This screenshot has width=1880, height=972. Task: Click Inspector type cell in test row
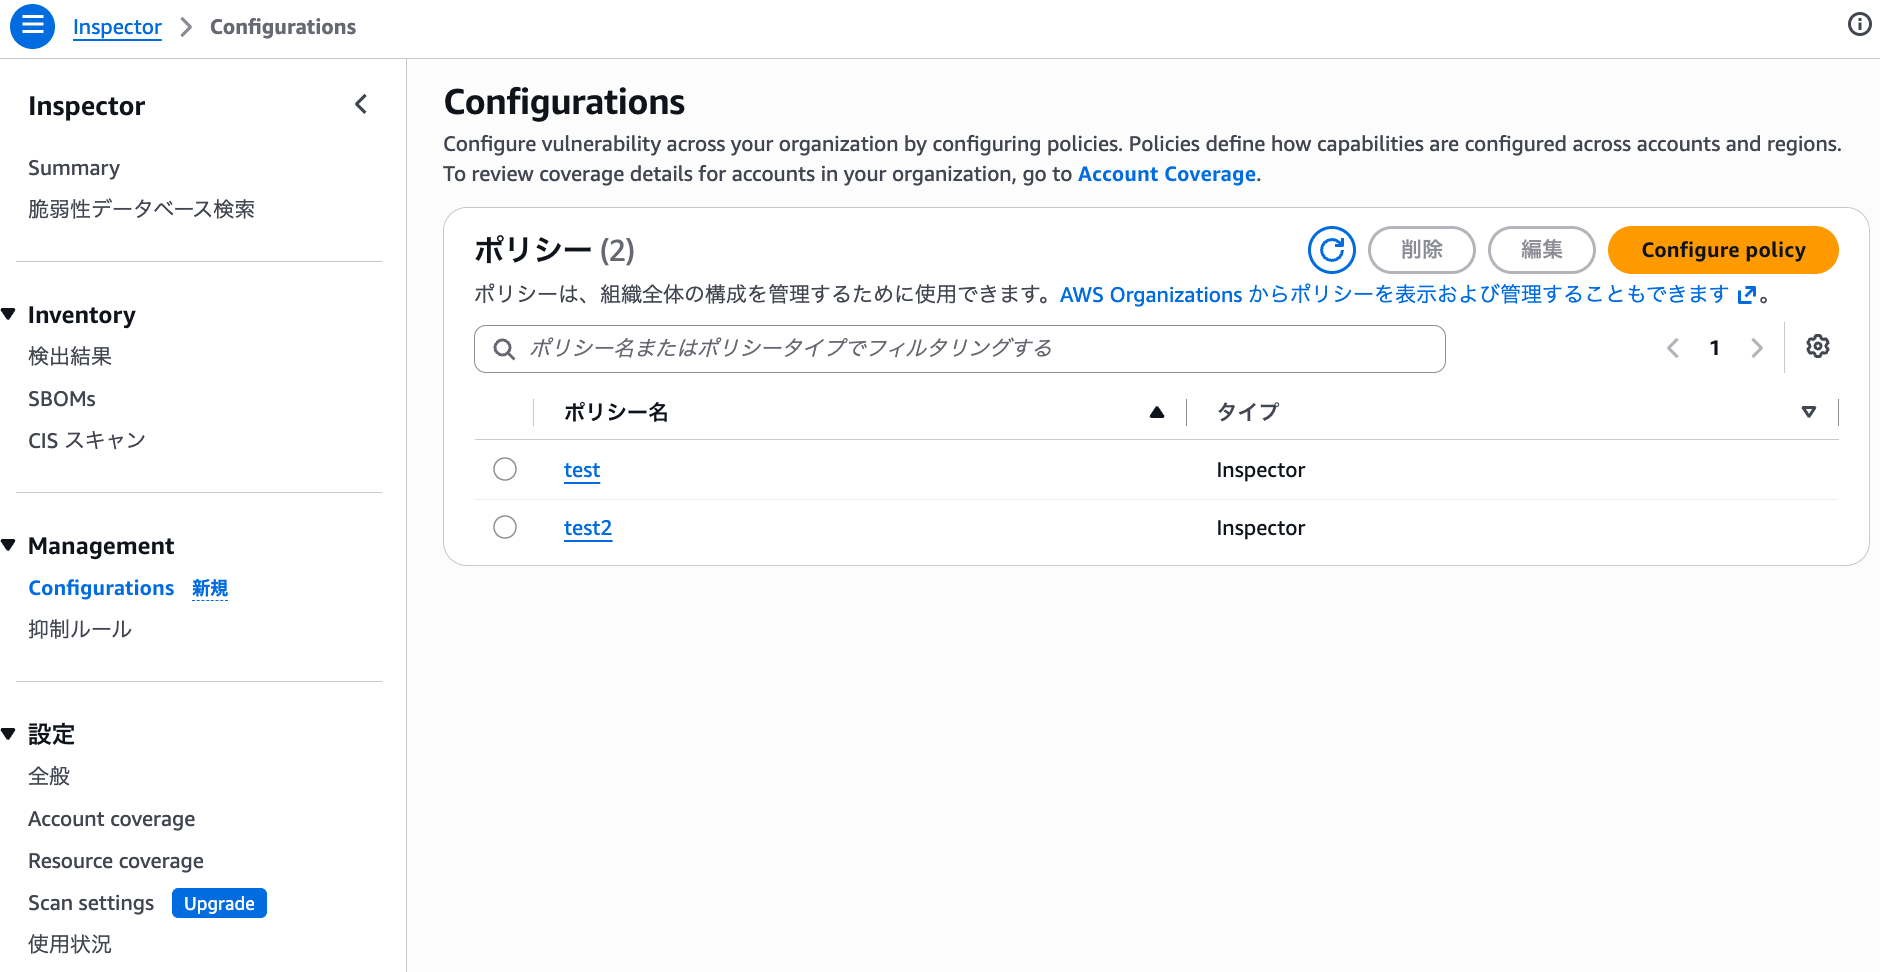point(1261,470)
